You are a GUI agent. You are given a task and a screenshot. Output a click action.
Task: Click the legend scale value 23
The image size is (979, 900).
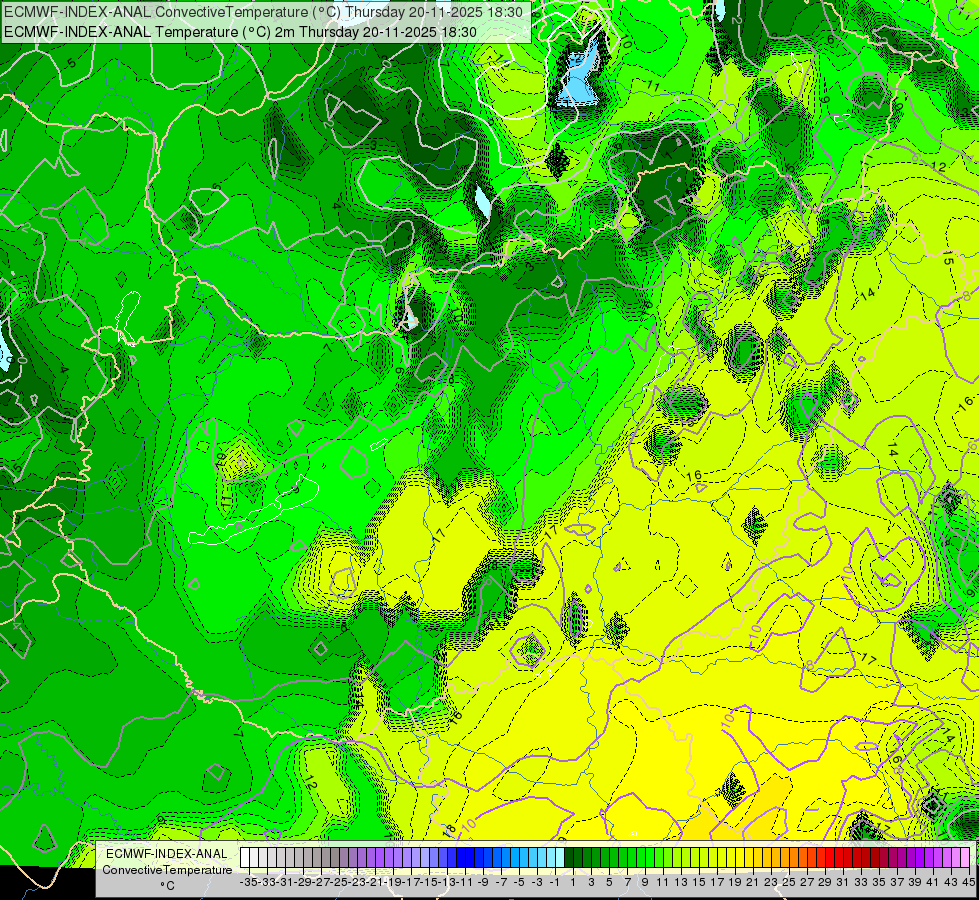click(771, 883)
